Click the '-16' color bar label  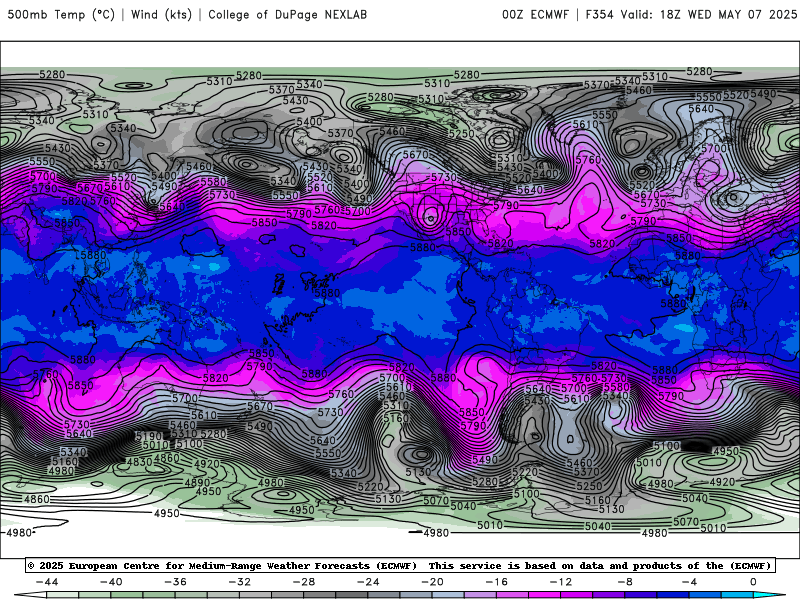[x=497, y=582]
